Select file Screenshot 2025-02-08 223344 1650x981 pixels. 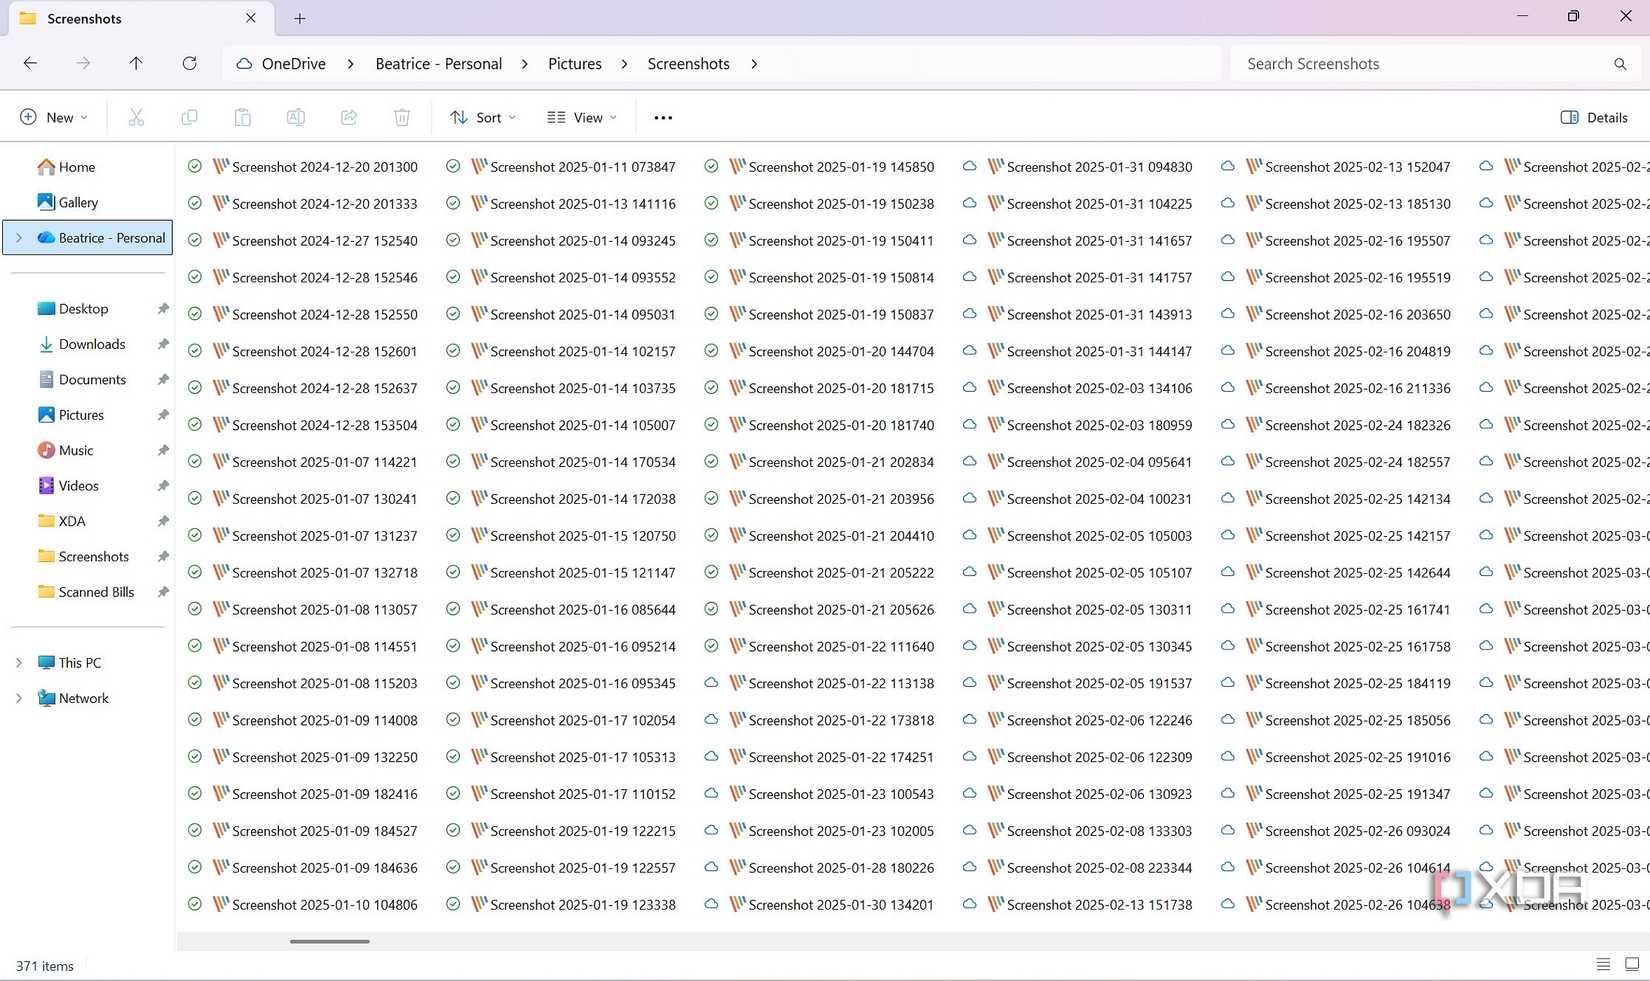(x=1099, y=868)
